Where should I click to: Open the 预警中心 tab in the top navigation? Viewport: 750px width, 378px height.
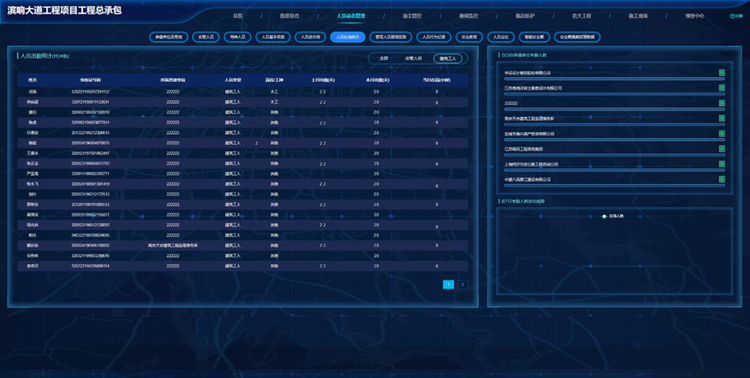[x=695, y=16]
